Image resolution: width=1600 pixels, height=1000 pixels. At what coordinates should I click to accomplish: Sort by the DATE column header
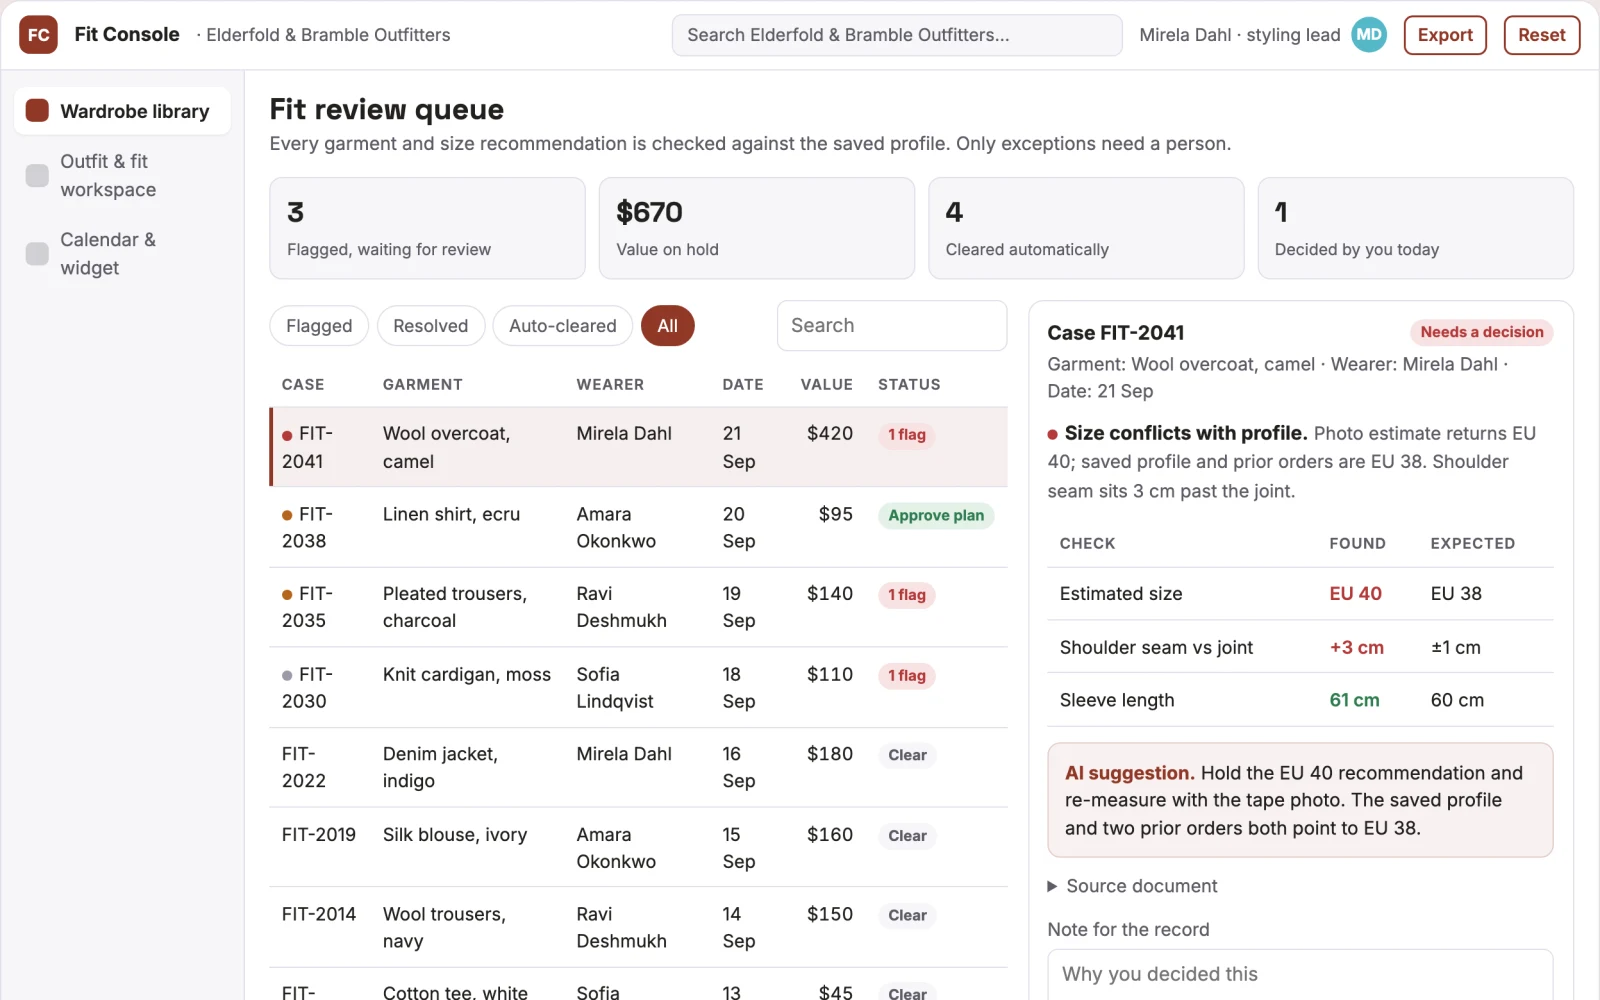(x=743, y=385)
